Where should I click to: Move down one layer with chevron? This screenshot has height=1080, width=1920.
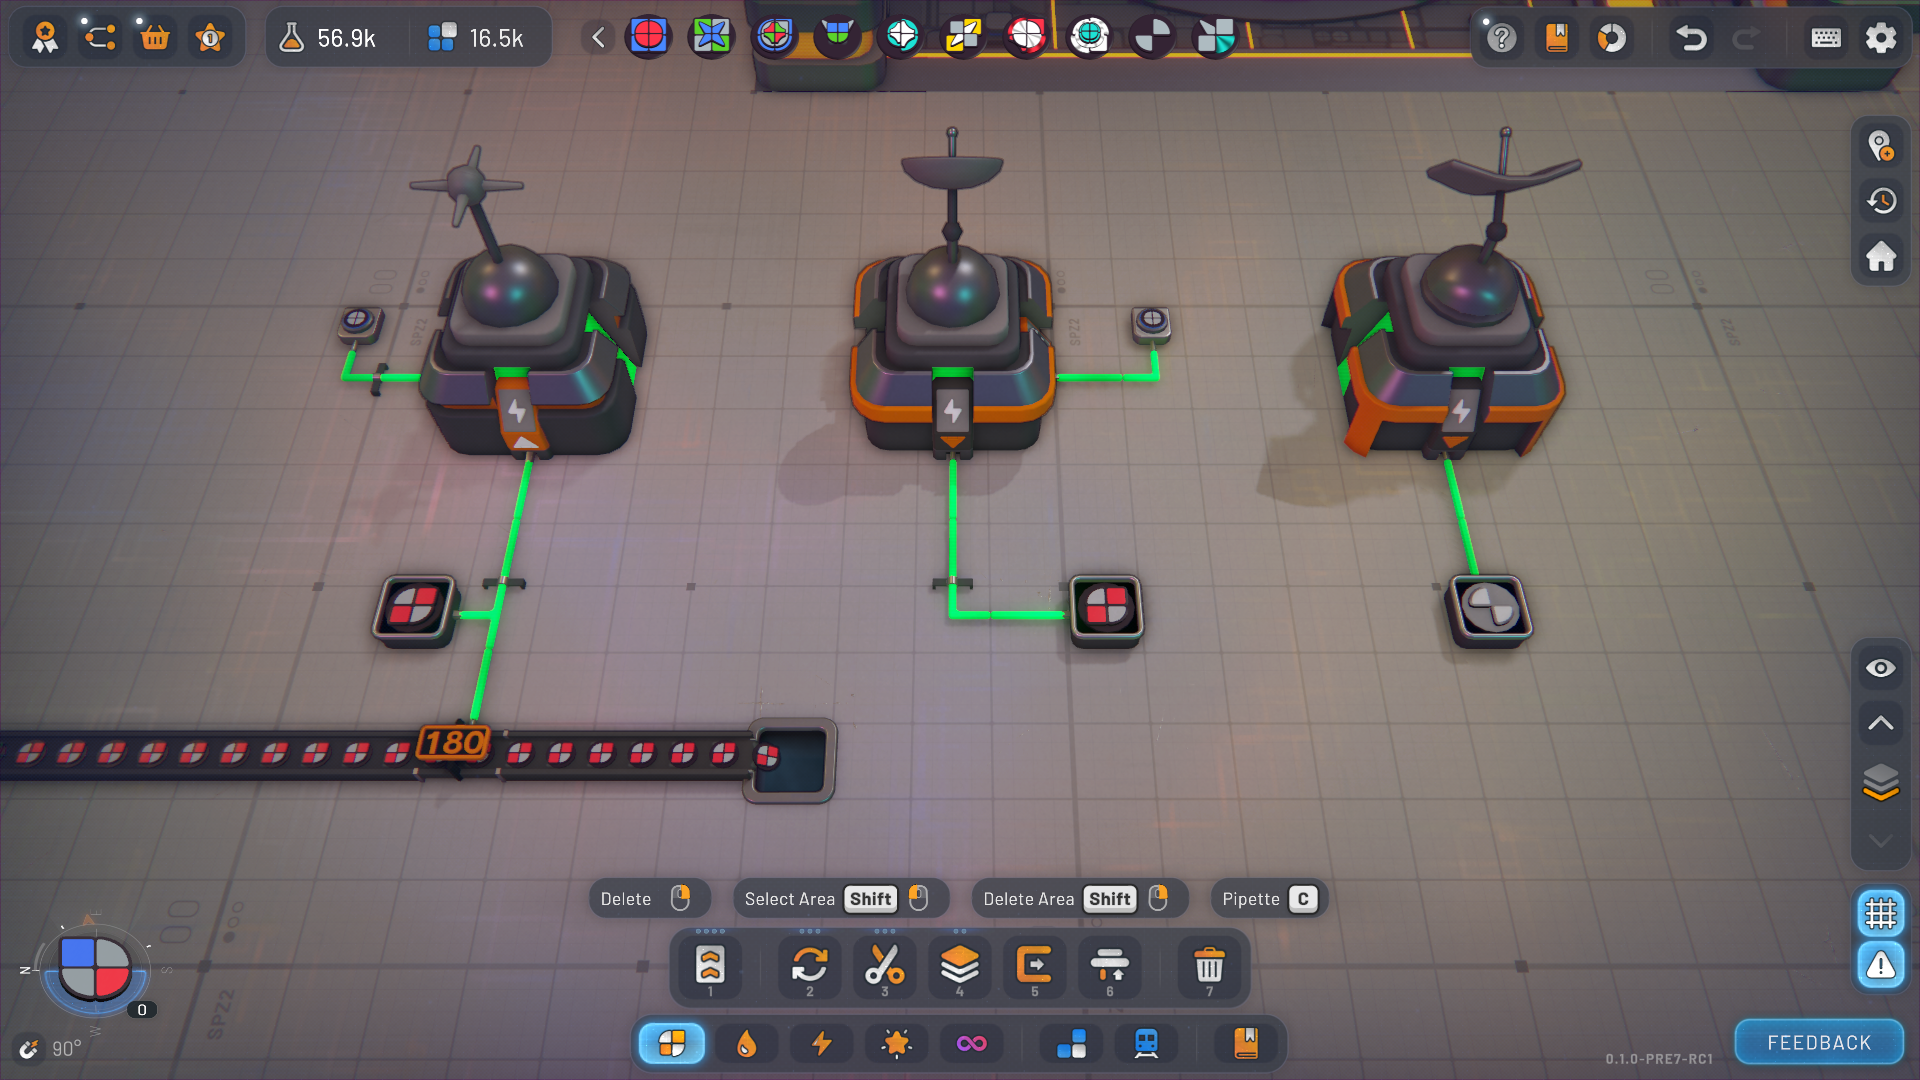tap(1880, 841)
